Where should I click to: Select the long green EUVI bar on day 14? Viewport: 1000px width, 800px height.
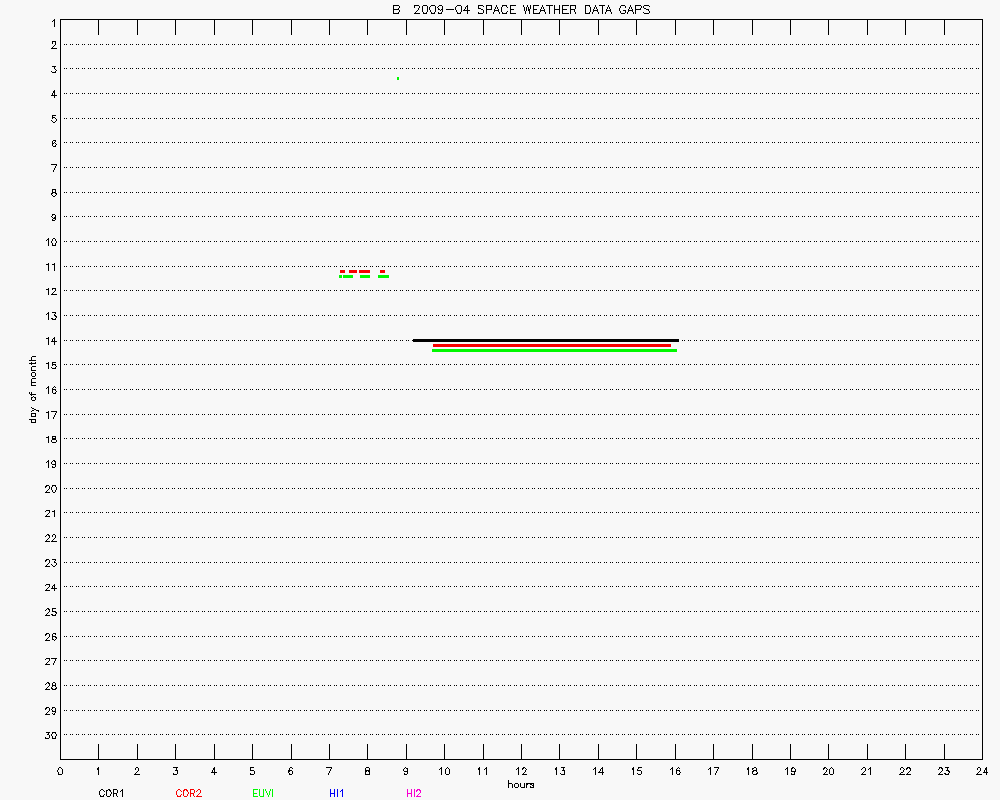tap(554, 351)
